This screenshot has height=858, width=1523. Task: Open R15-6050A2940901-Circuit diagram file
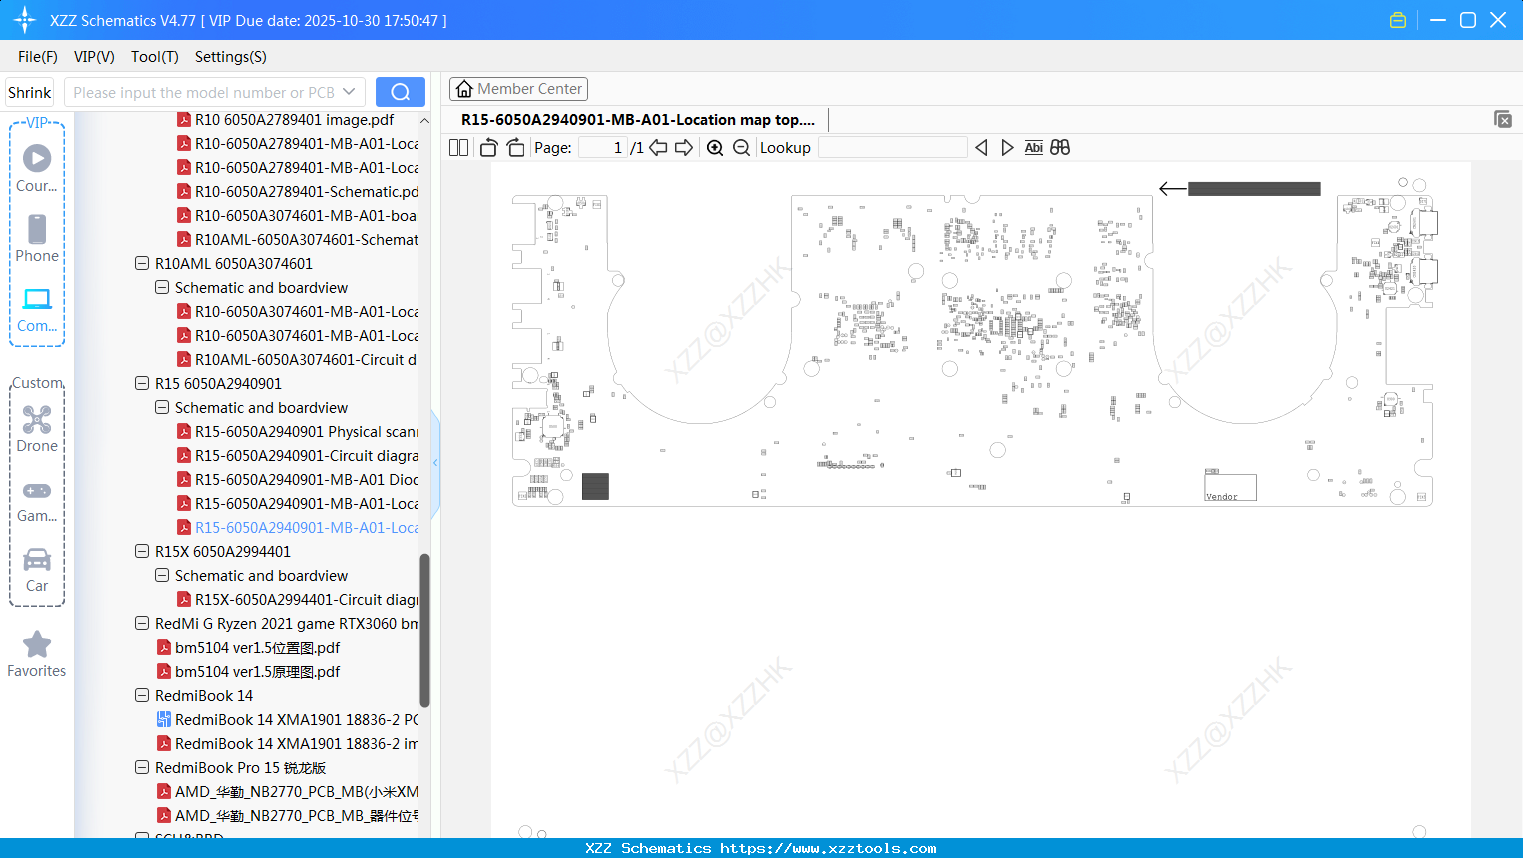pos(298,456)
